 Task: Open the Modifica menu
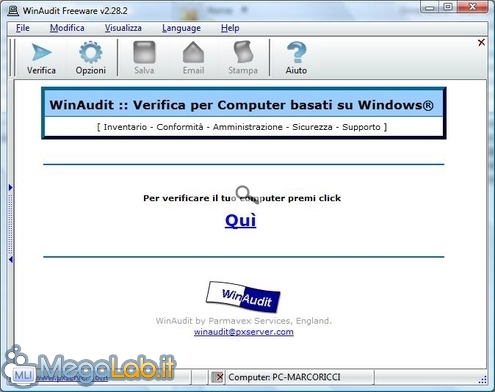click(67, 28)
